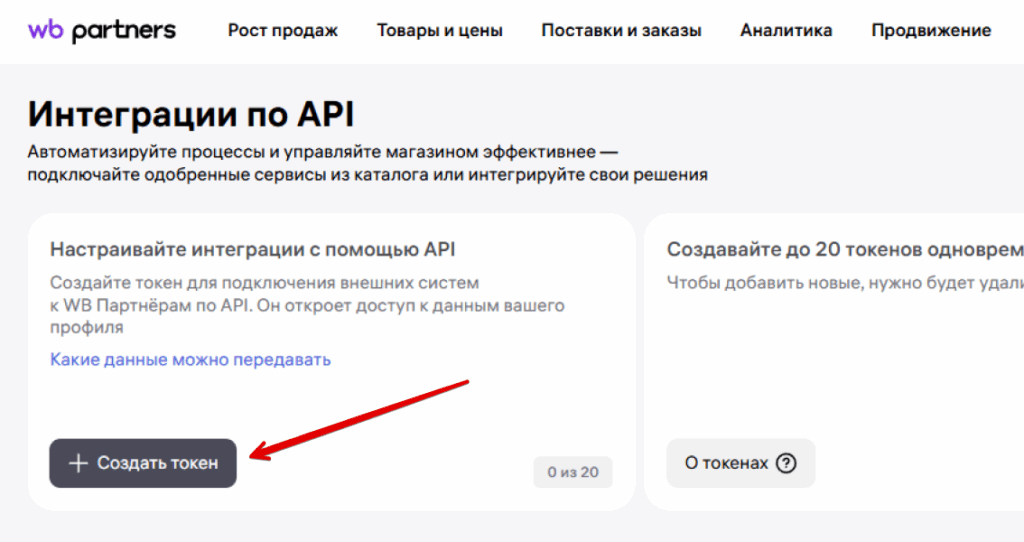The image size is (1024, 542).
Task: Open the Продвижение menu
Action: 931,30
